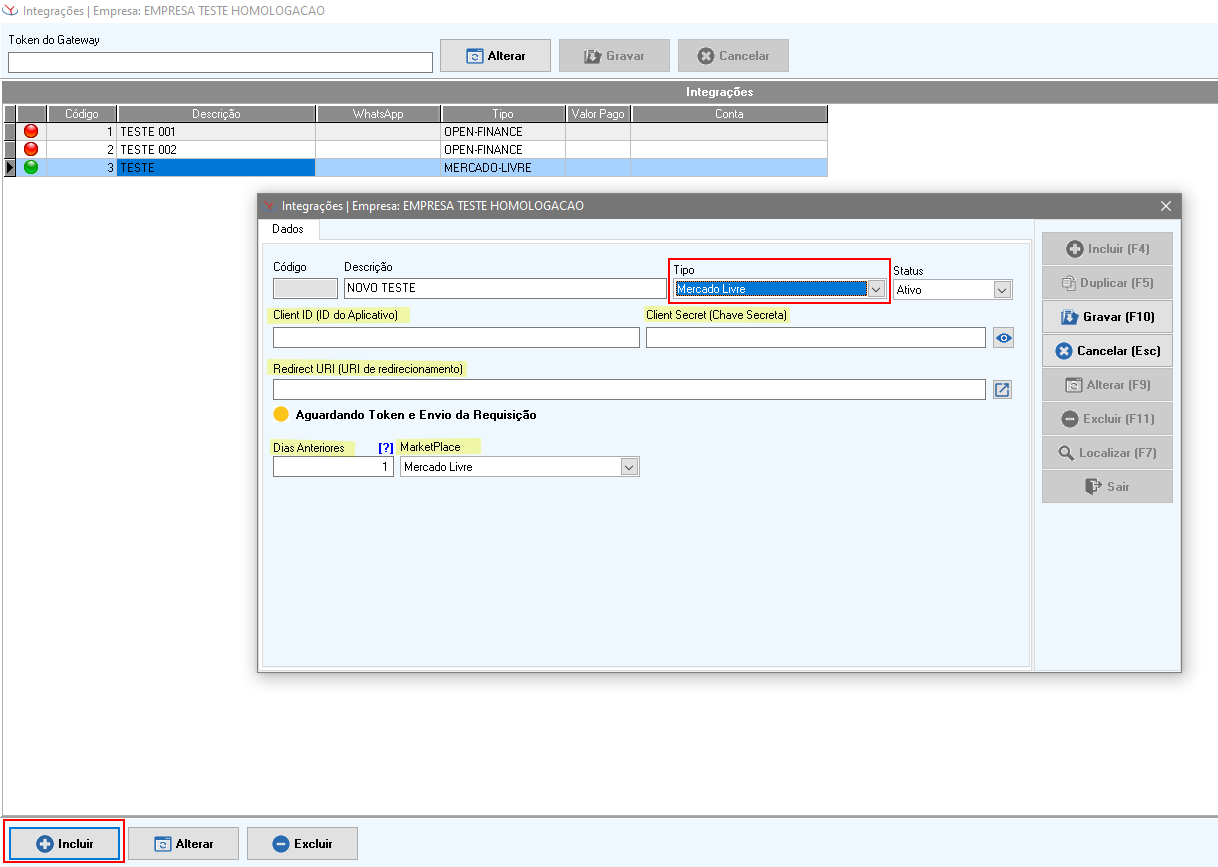Select the MERCADO-LIVRE cell in grid
This screenshot has width=1218, height=867.
pos(503,168)
